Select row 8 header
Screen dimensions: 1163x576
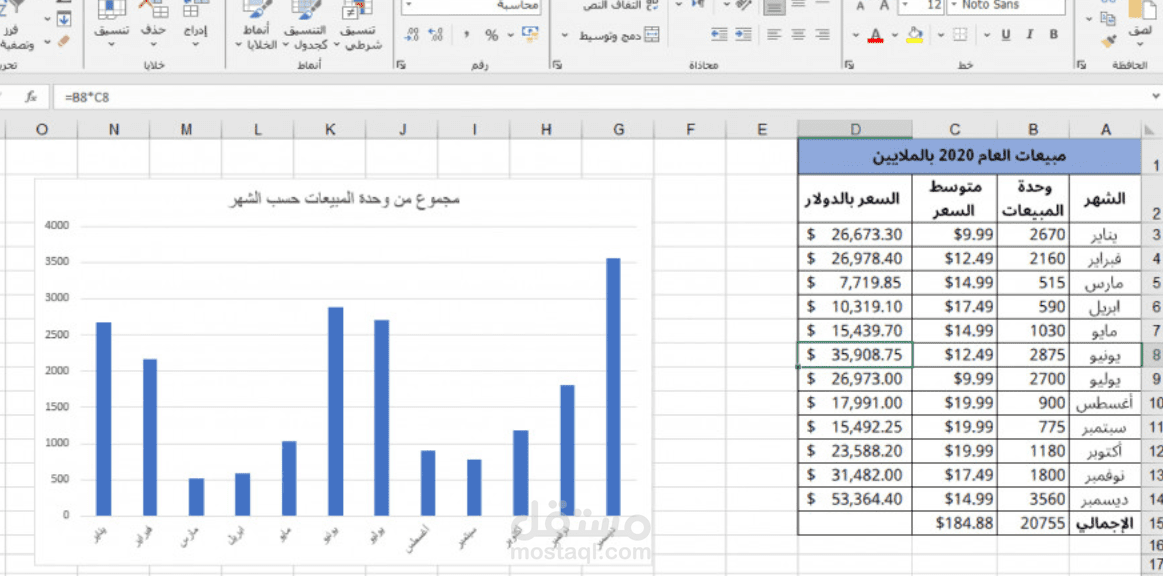click(1154, 354)
